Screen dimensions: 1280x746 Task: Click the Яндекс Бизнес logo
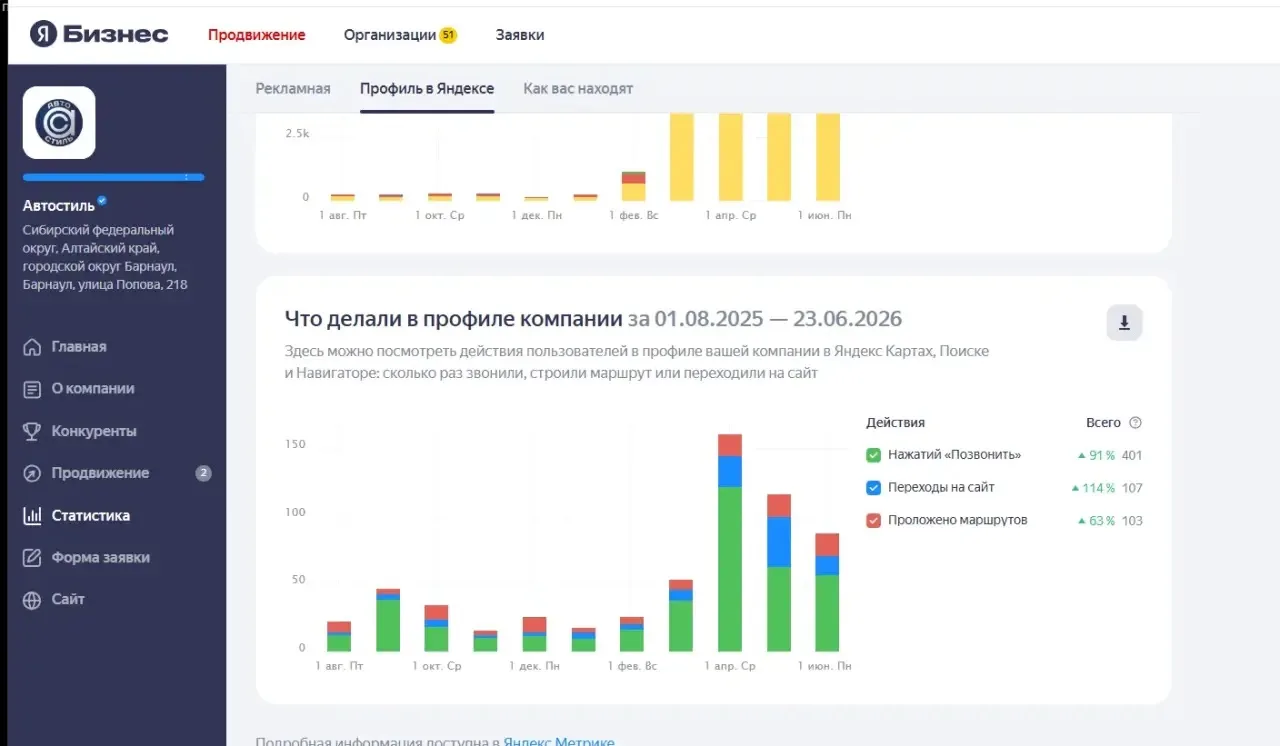(98, 34)
